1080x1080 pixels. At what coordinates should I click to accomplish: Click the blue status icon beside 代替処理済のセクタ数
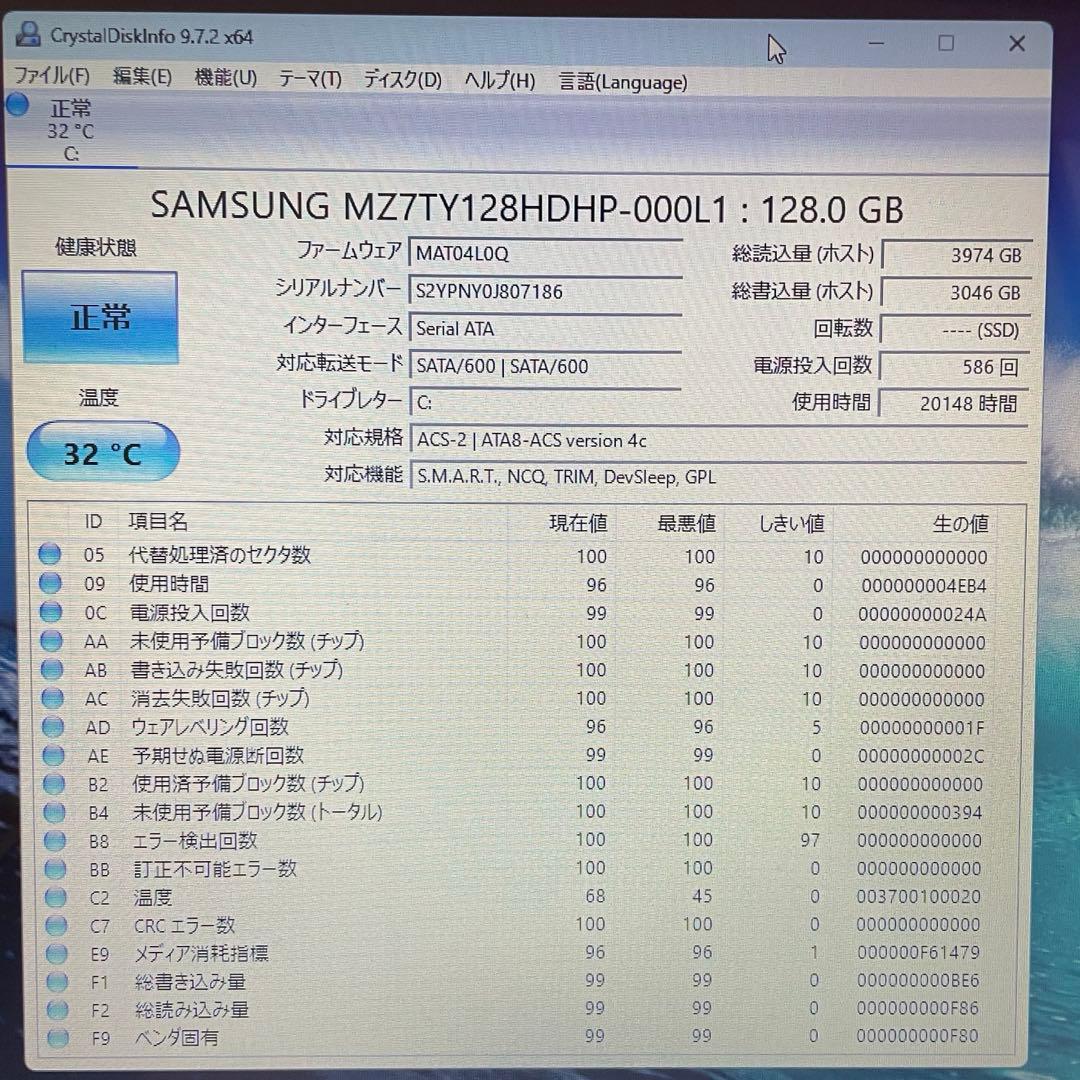point(51,556)
